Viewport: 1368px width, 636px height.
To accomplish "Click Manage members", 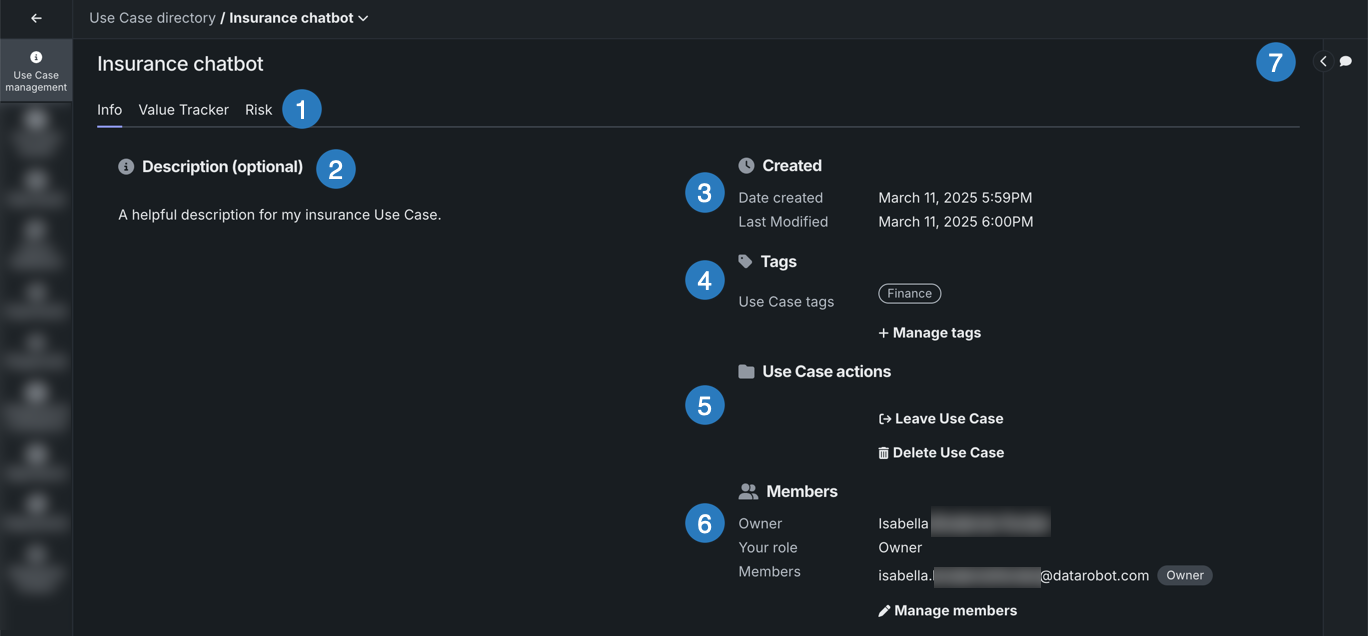I will [x=947, y=611].
